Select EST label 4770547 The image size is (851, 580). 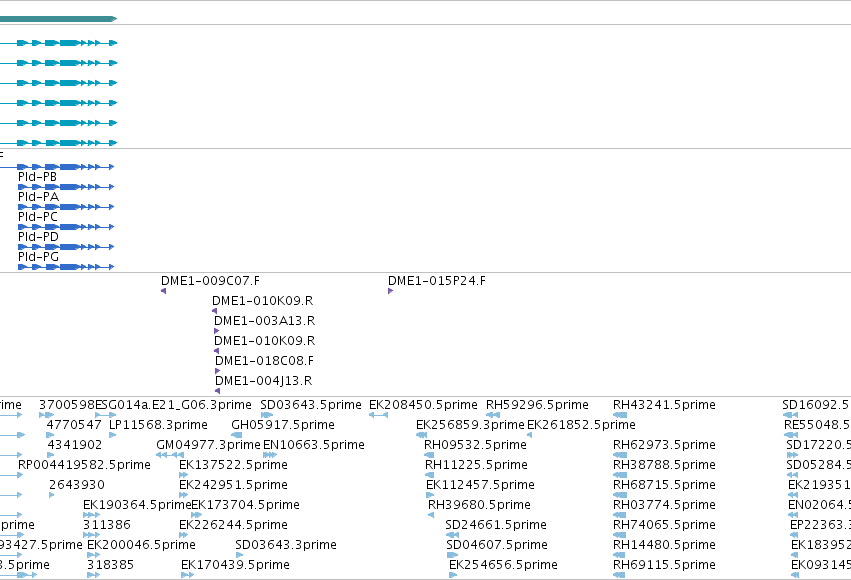pyautogui.click(x=74, y=425)
